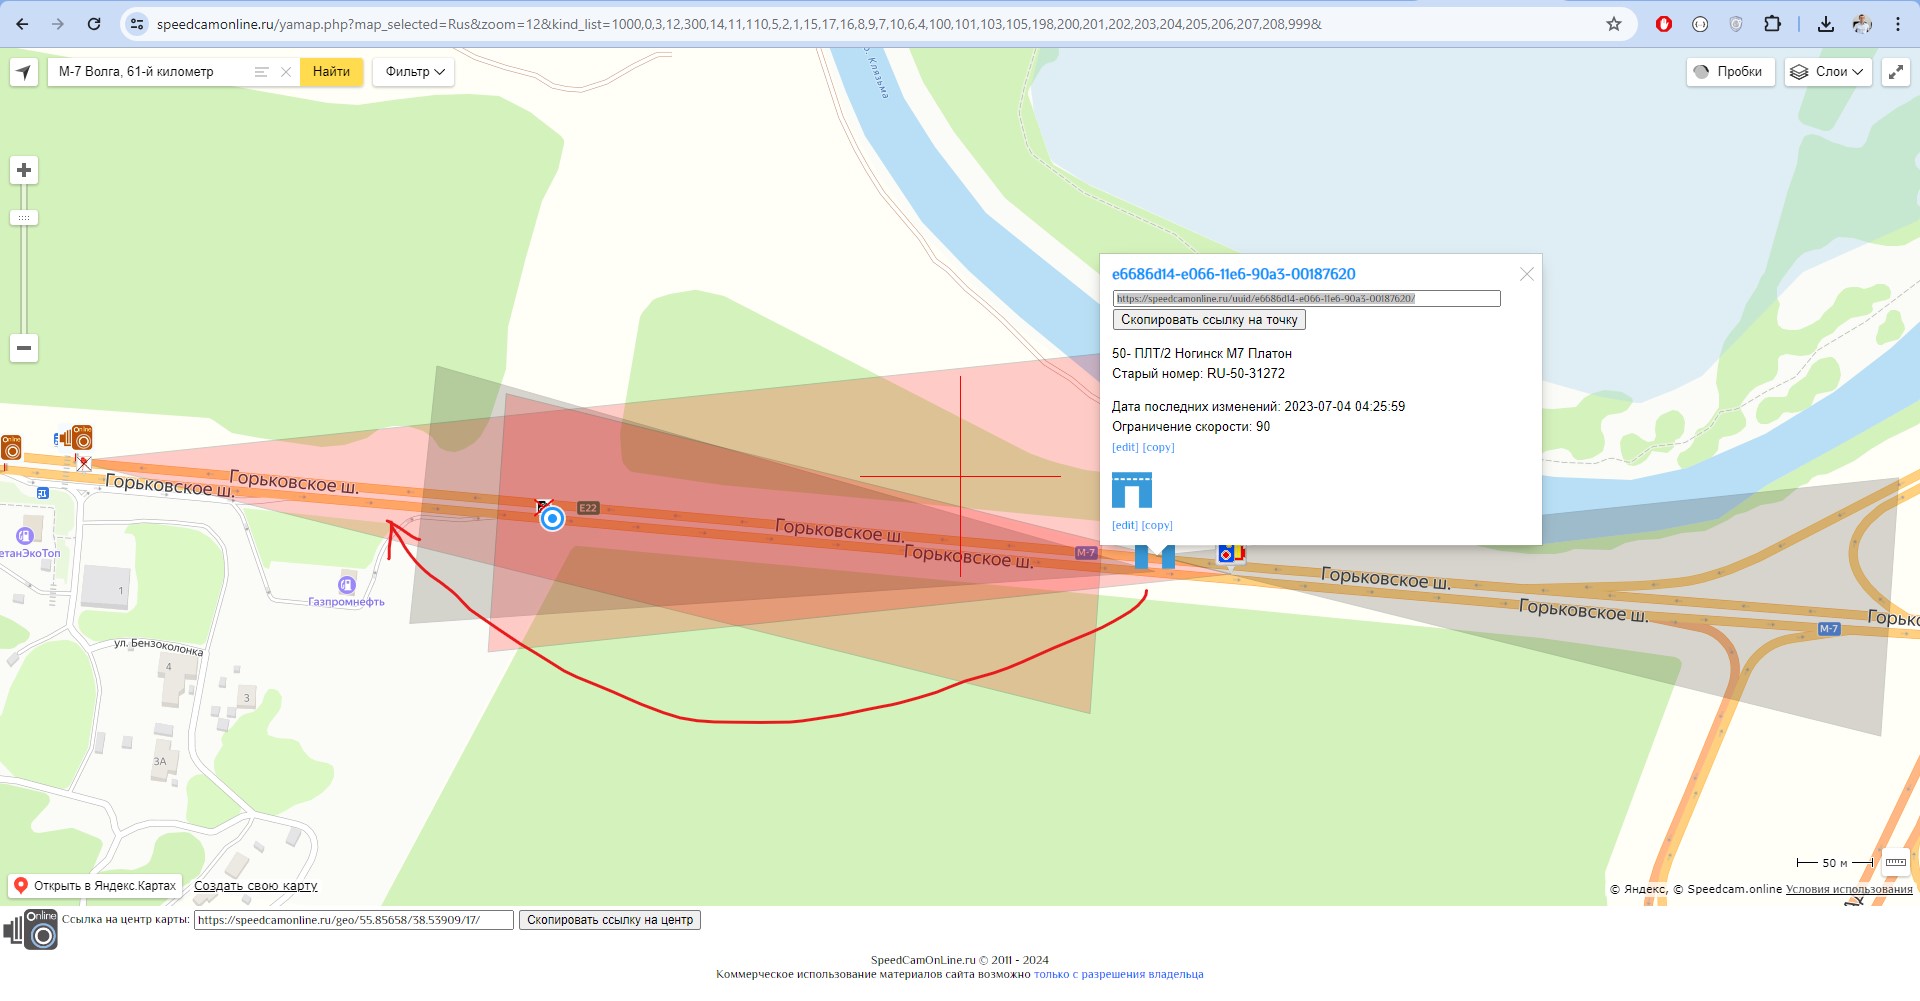Zoom in with the map plus button

[x=24, y=171]
